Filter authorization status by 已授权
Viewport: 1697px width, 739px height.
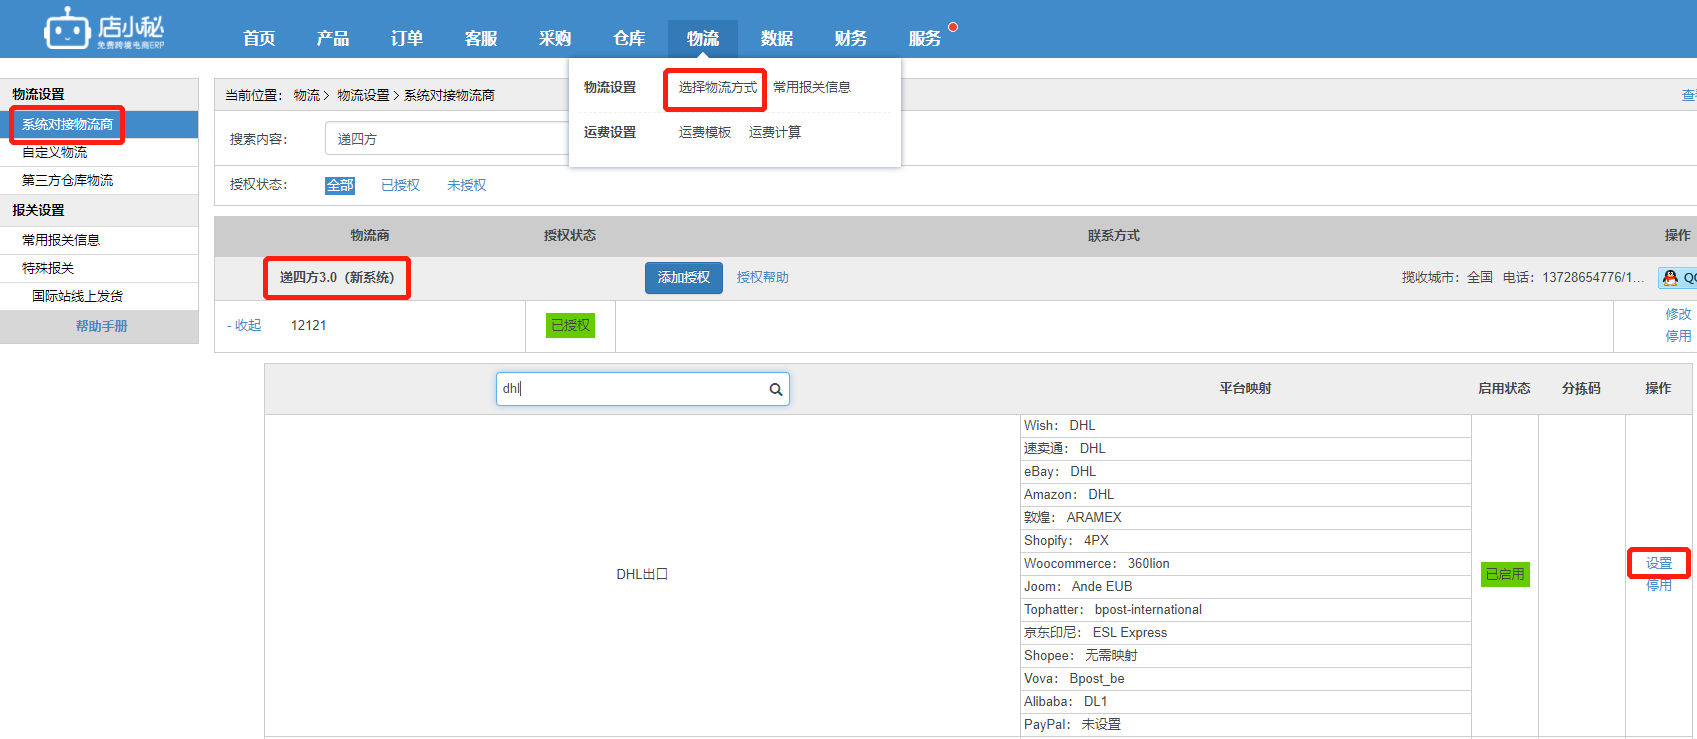(400, 185)
